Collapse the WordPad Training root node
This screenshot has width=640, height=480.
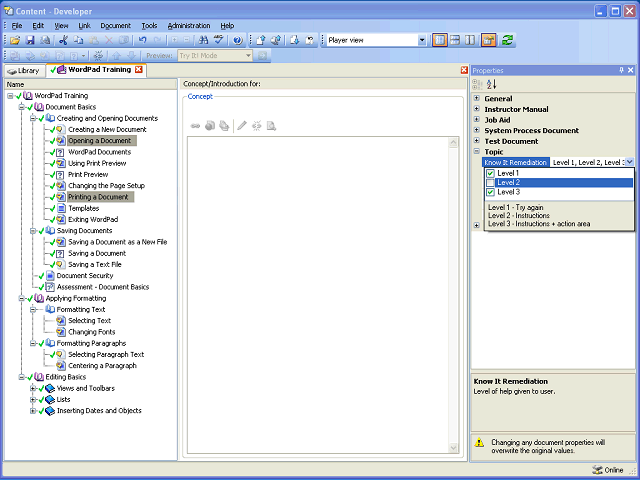point(10,96)
